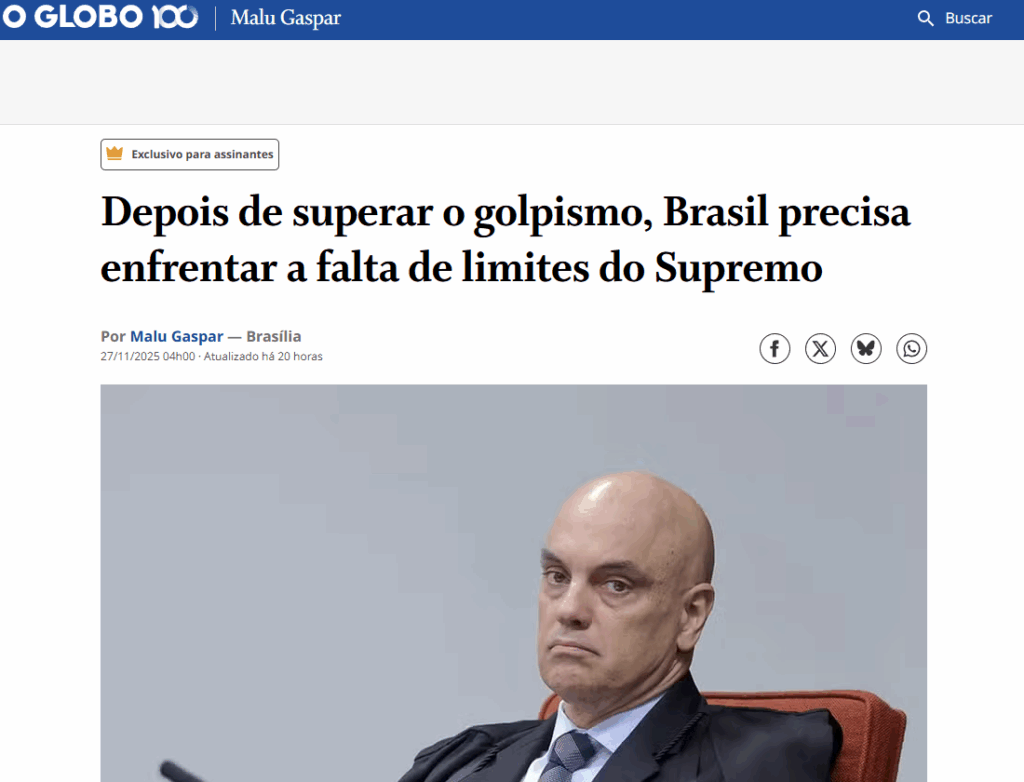Click the crown subscriber icon
The width and height of the screenshot is (1024, 782).
click(115, 154)
